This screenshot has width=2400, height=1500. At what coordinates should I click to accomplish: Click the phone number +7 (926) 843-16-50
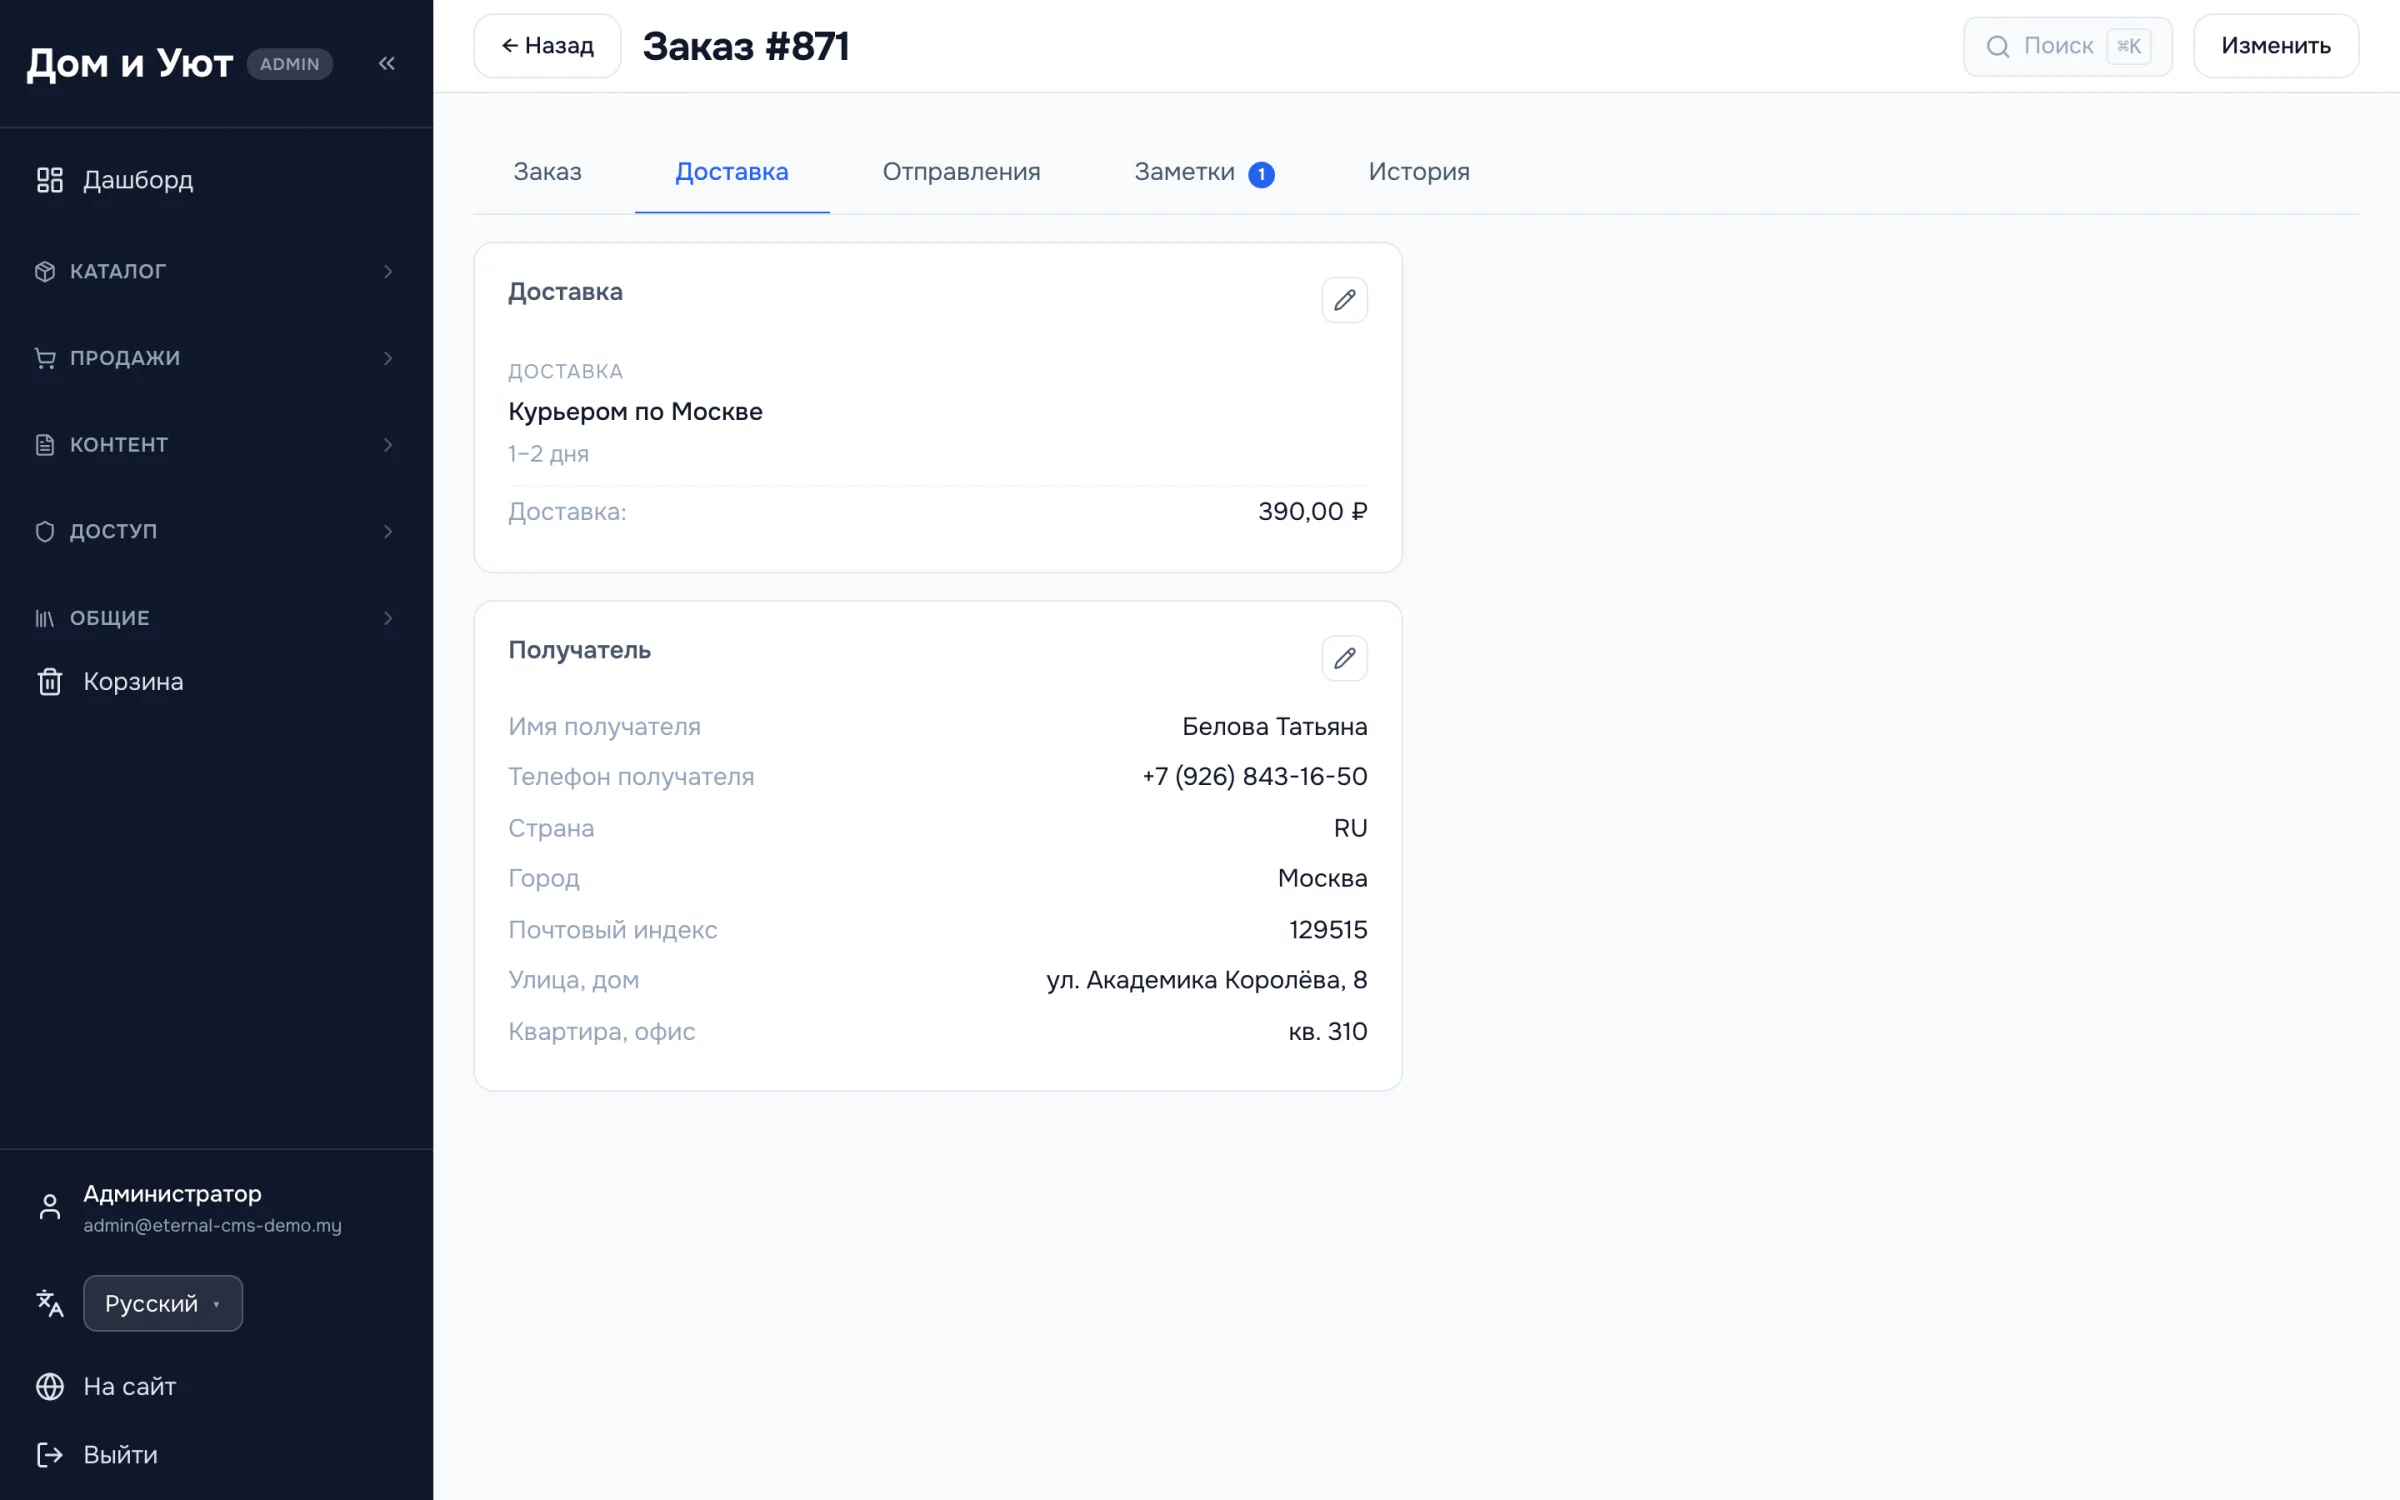[x=1254, y=776]
